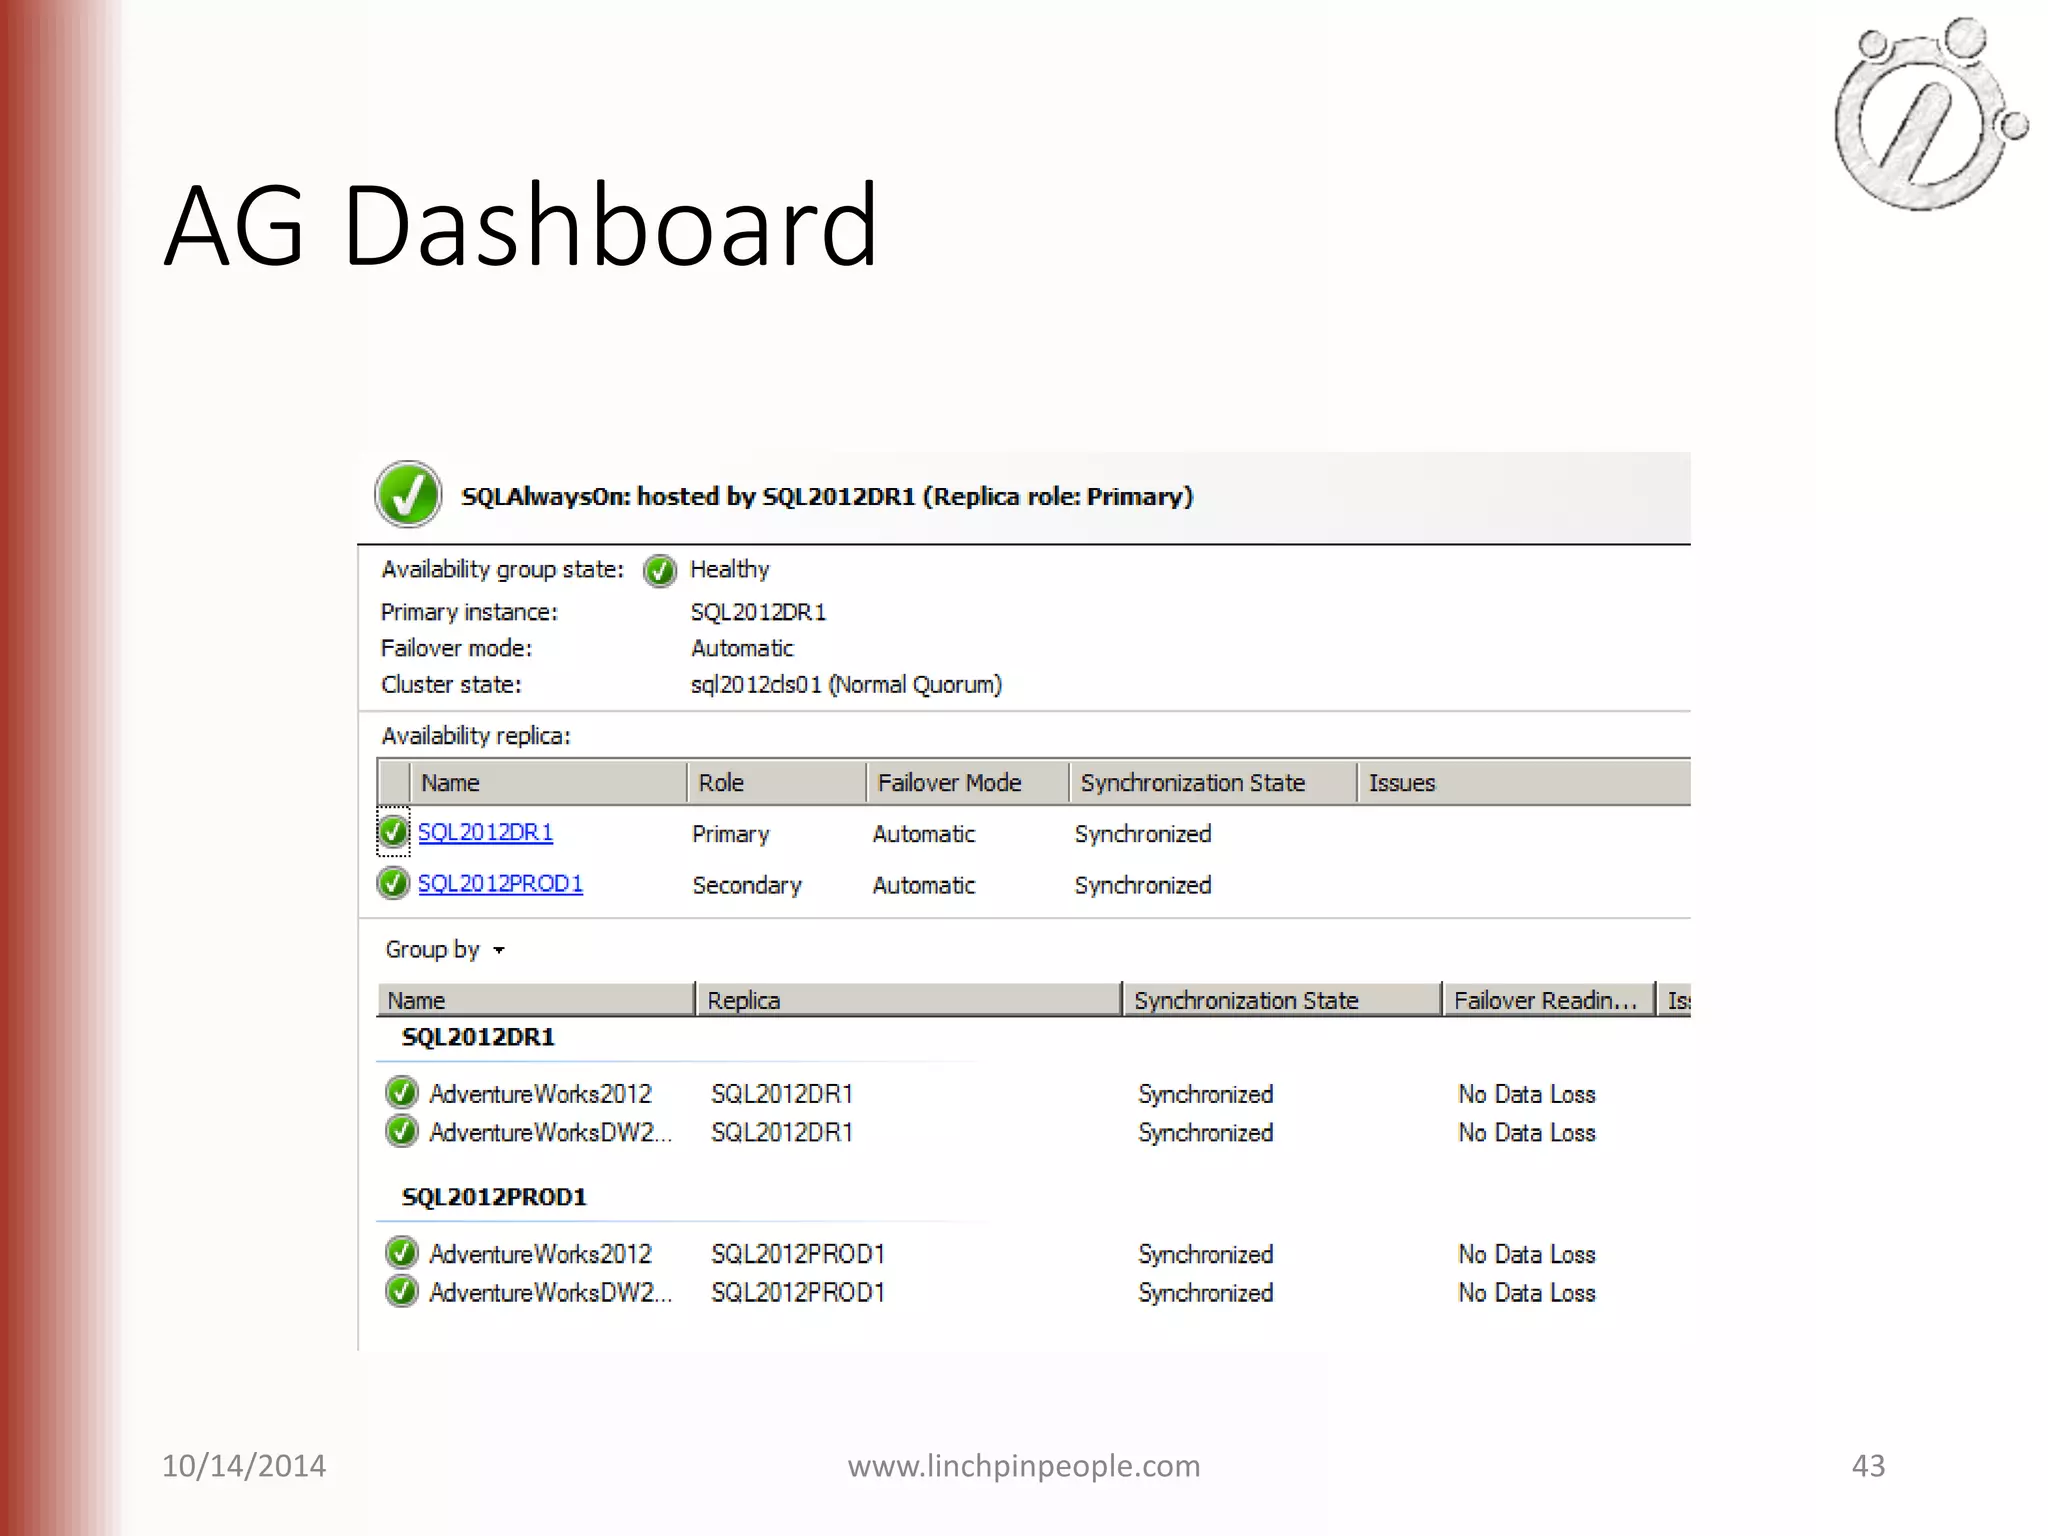Viewport: 2048px width, 1536px height.
Task: Click the AdventureWorks2012 status icon under SQL2012DR1
Action: click(x=402, y=1092)
